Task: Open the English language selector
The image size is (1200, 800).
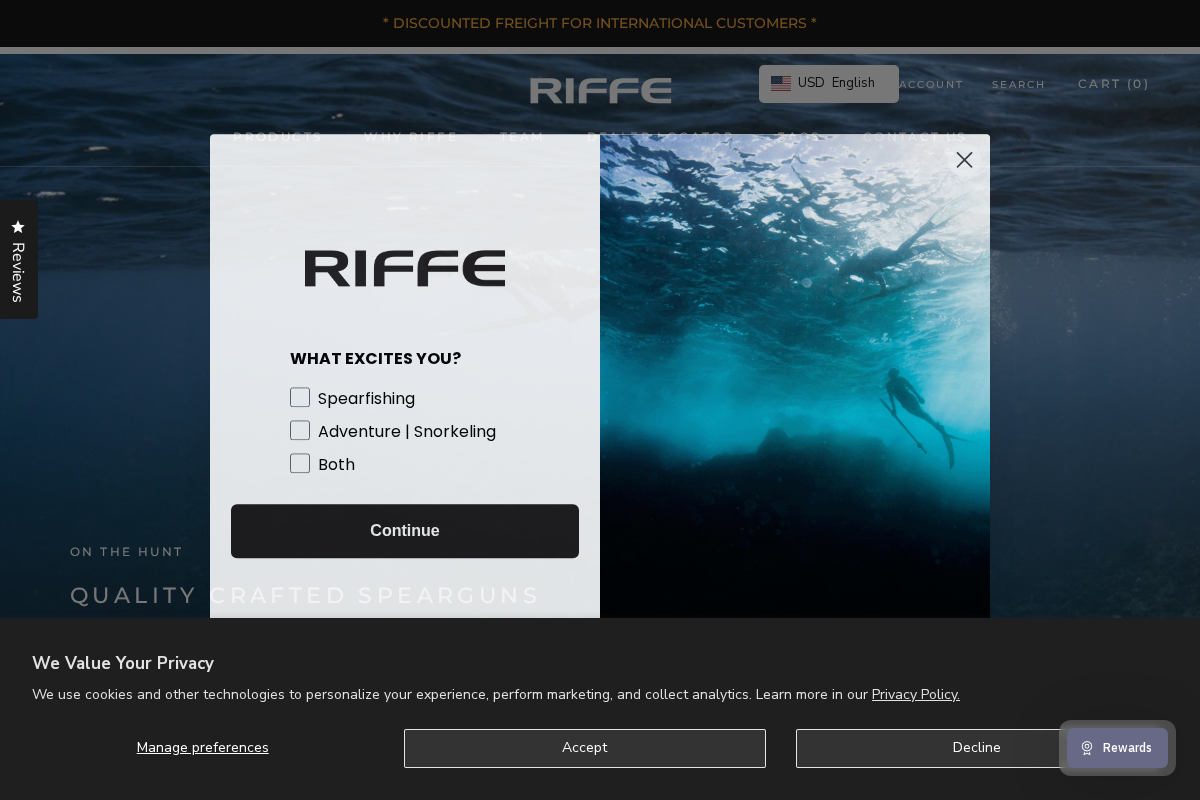Action: tap(853, 83)
